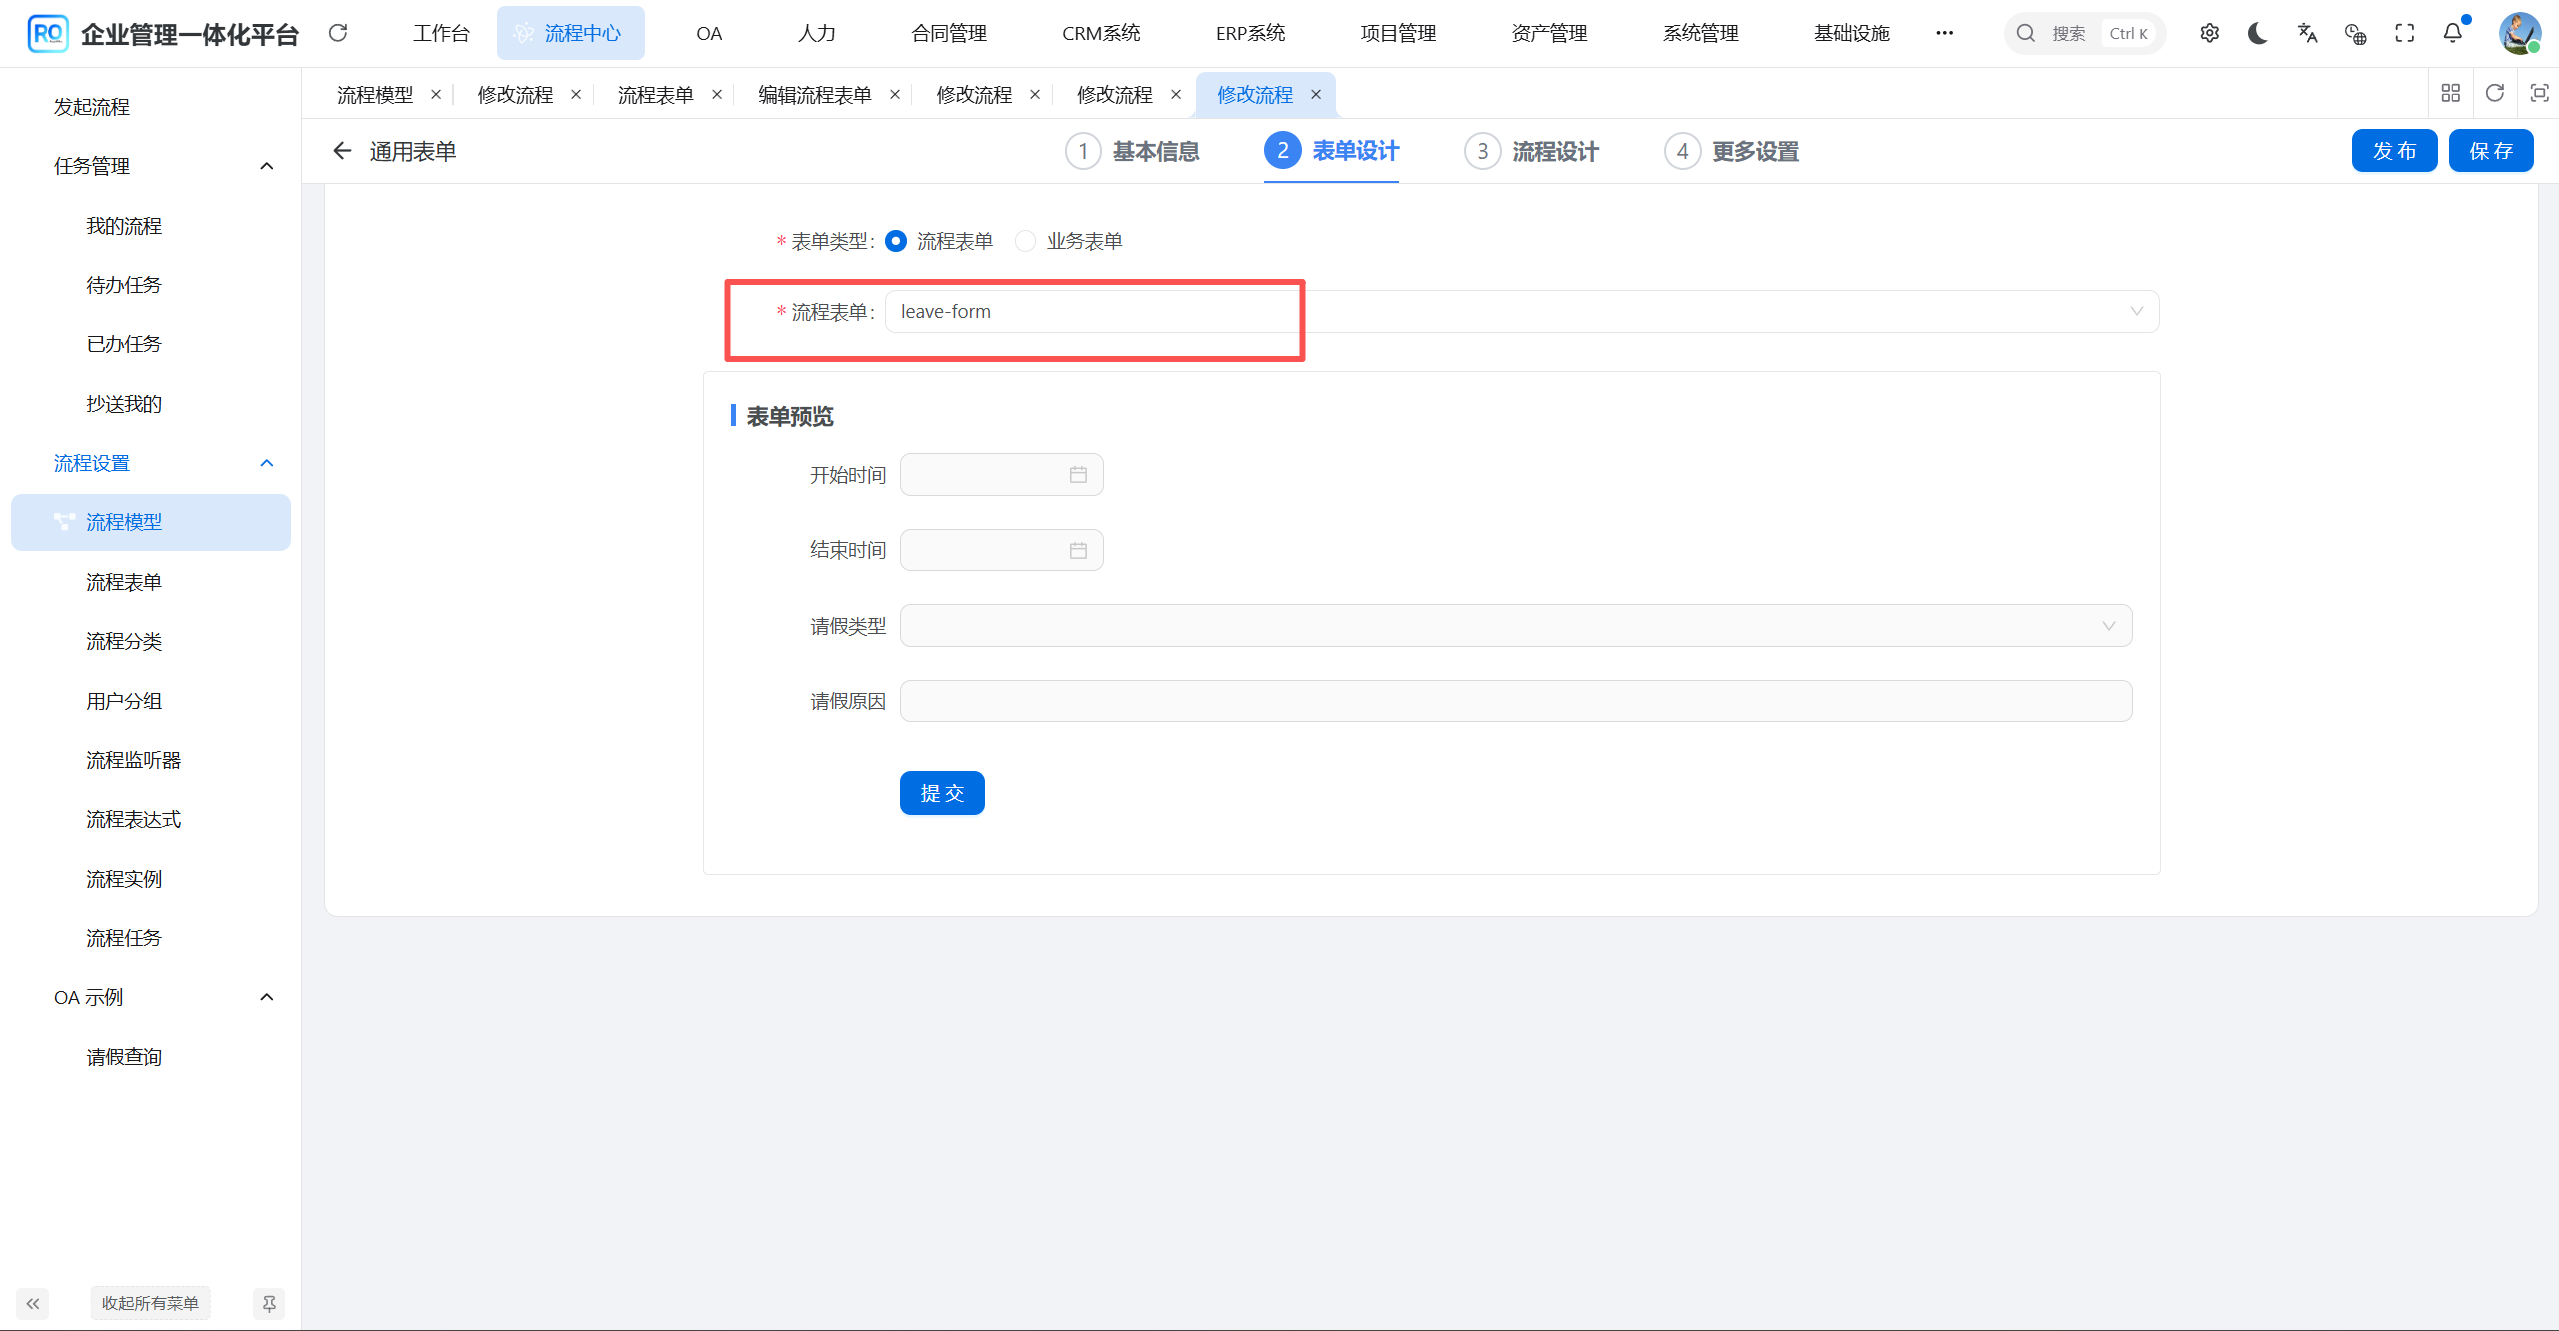Screen dimensions: 2559x1331
Task: Click the grid layout icon beside the tab bar
Action: (x=2451, y=93)
